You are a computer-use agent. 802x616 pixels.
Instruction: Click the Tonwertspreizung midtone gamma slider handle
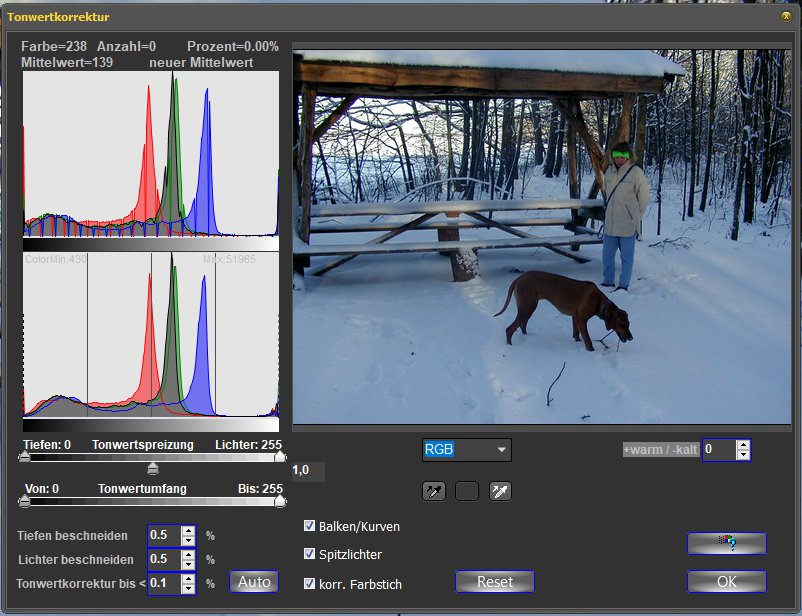coord(153,468)
